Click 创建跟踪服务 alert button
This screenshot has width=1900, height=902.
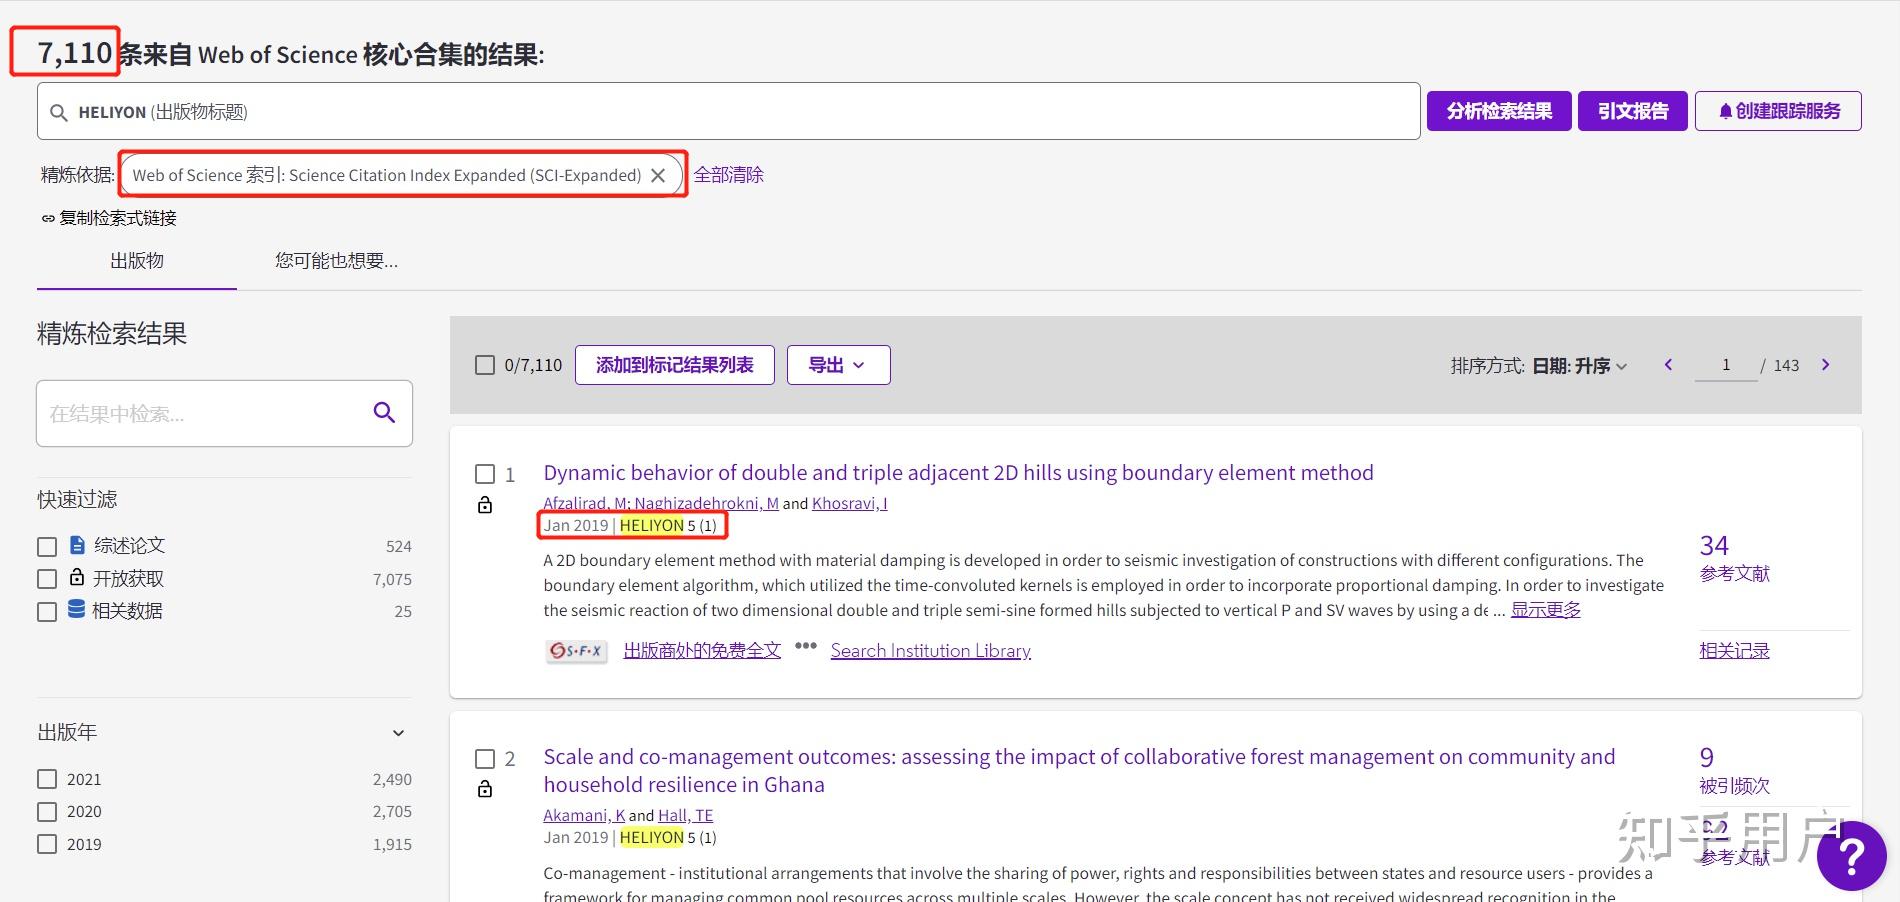pos(1778,111)
